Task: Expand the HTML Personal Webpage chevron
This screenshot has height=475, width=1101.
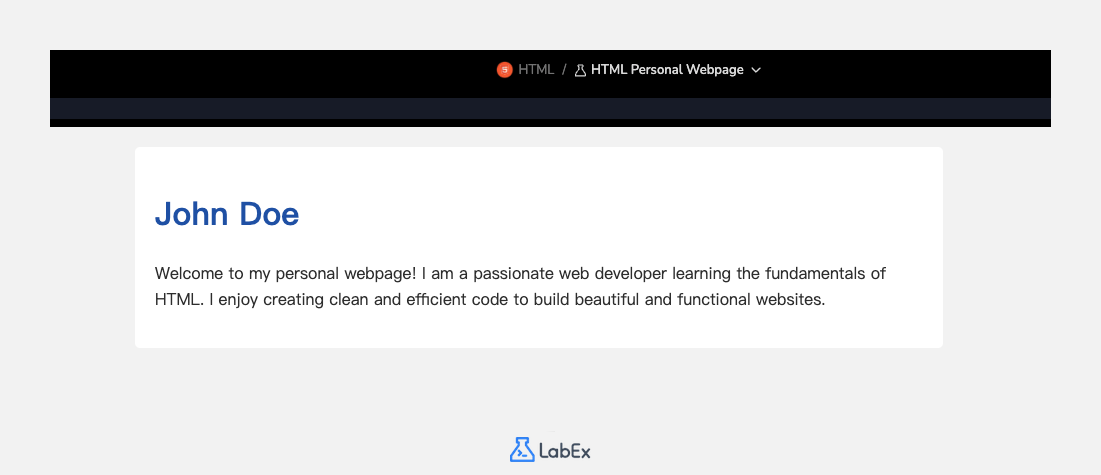Action: point(756,70)
